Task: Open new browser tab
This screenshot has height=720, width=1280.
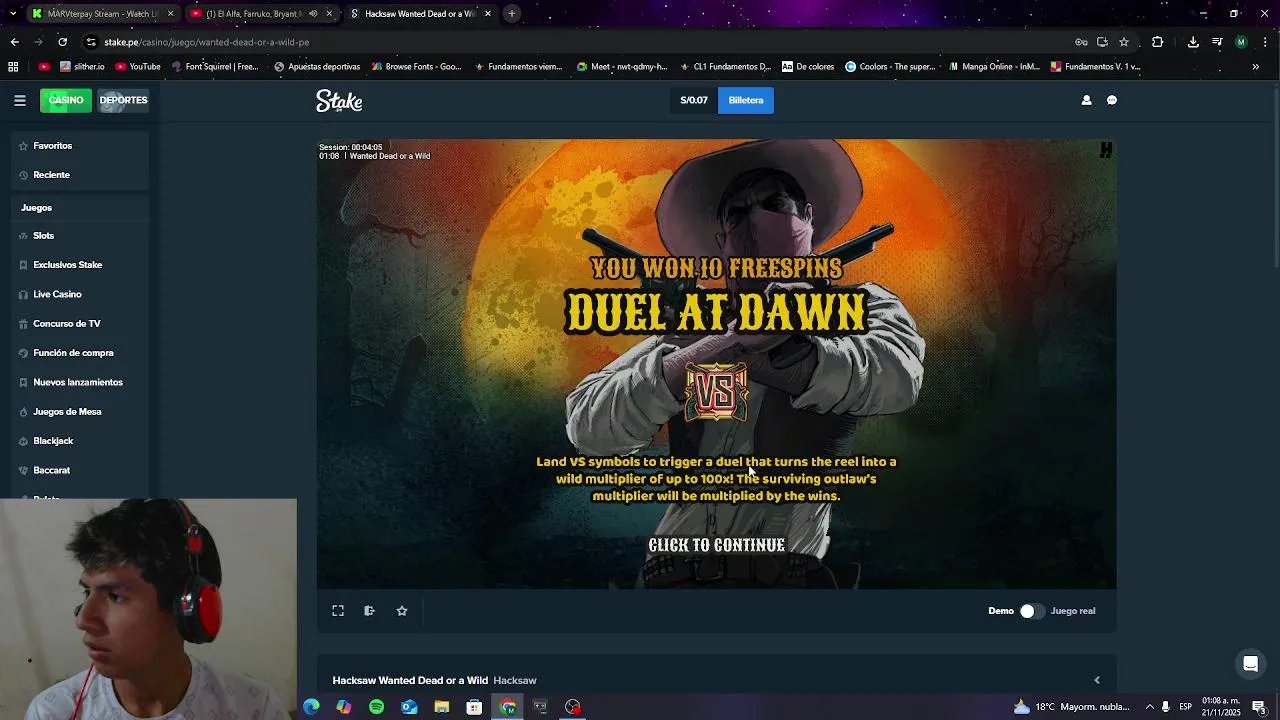Action: [511, 14]
